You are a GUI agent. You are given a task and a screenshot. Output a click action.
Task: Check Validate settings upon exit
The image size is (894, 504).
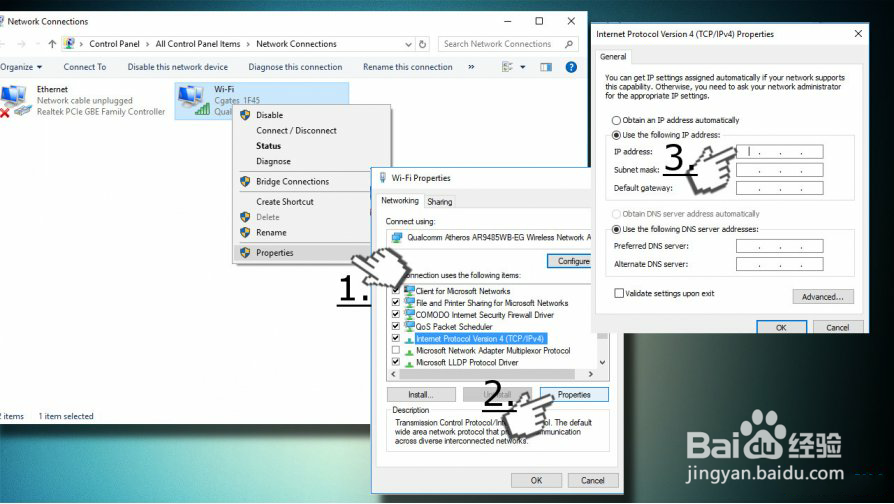[619, 293]
